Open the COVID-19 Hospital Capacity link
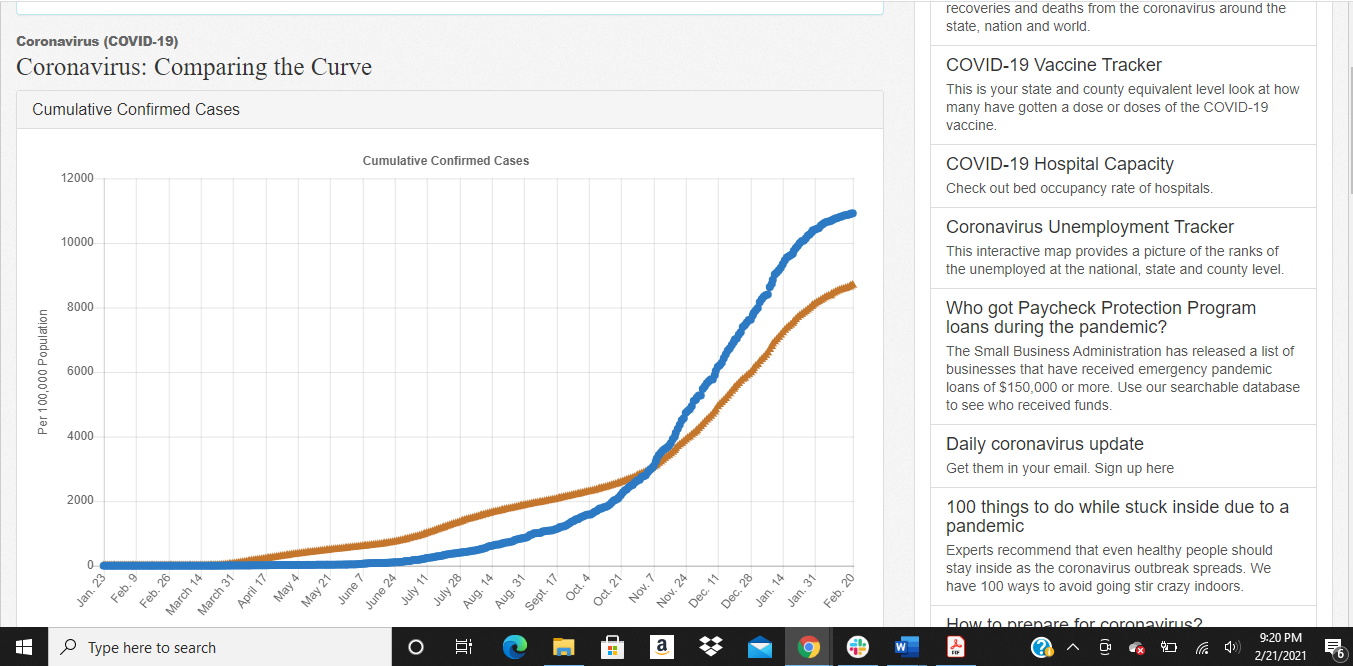The image size is (1353, 666). (x=1059, y=164)
